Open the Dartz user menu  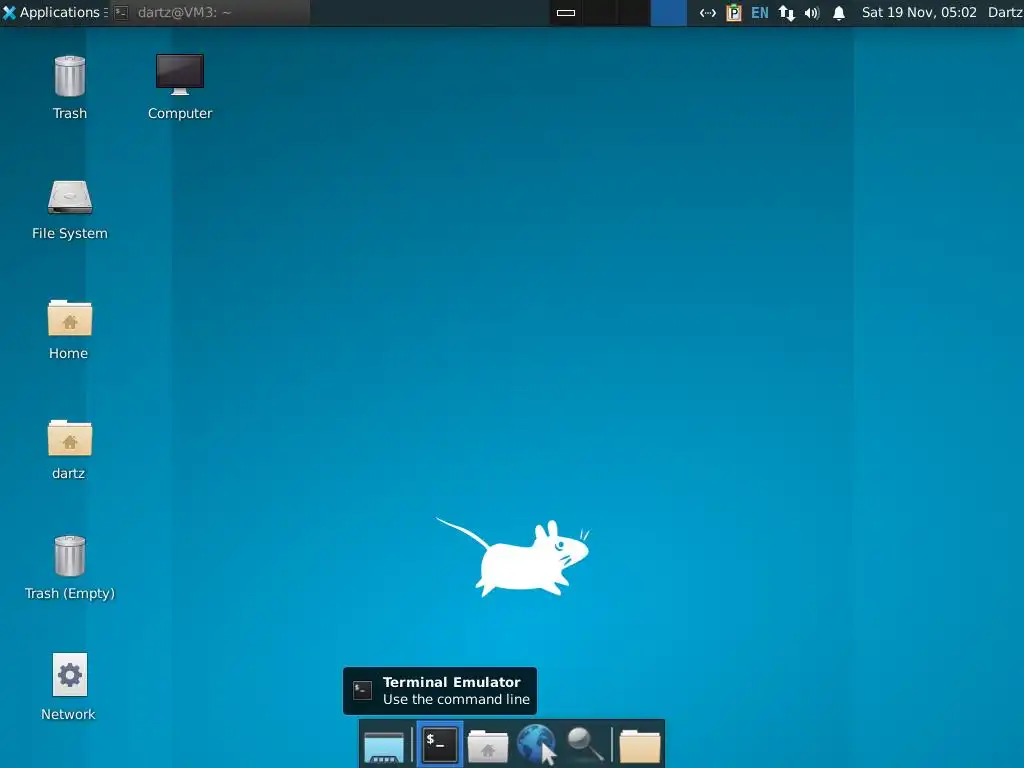1005,12
